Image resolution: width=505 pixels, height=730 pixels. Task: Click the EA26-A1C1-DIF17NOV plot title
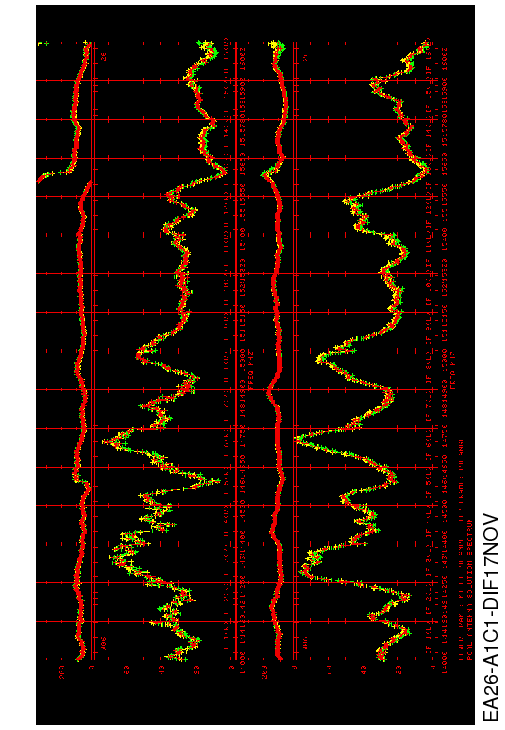(491, 617)
